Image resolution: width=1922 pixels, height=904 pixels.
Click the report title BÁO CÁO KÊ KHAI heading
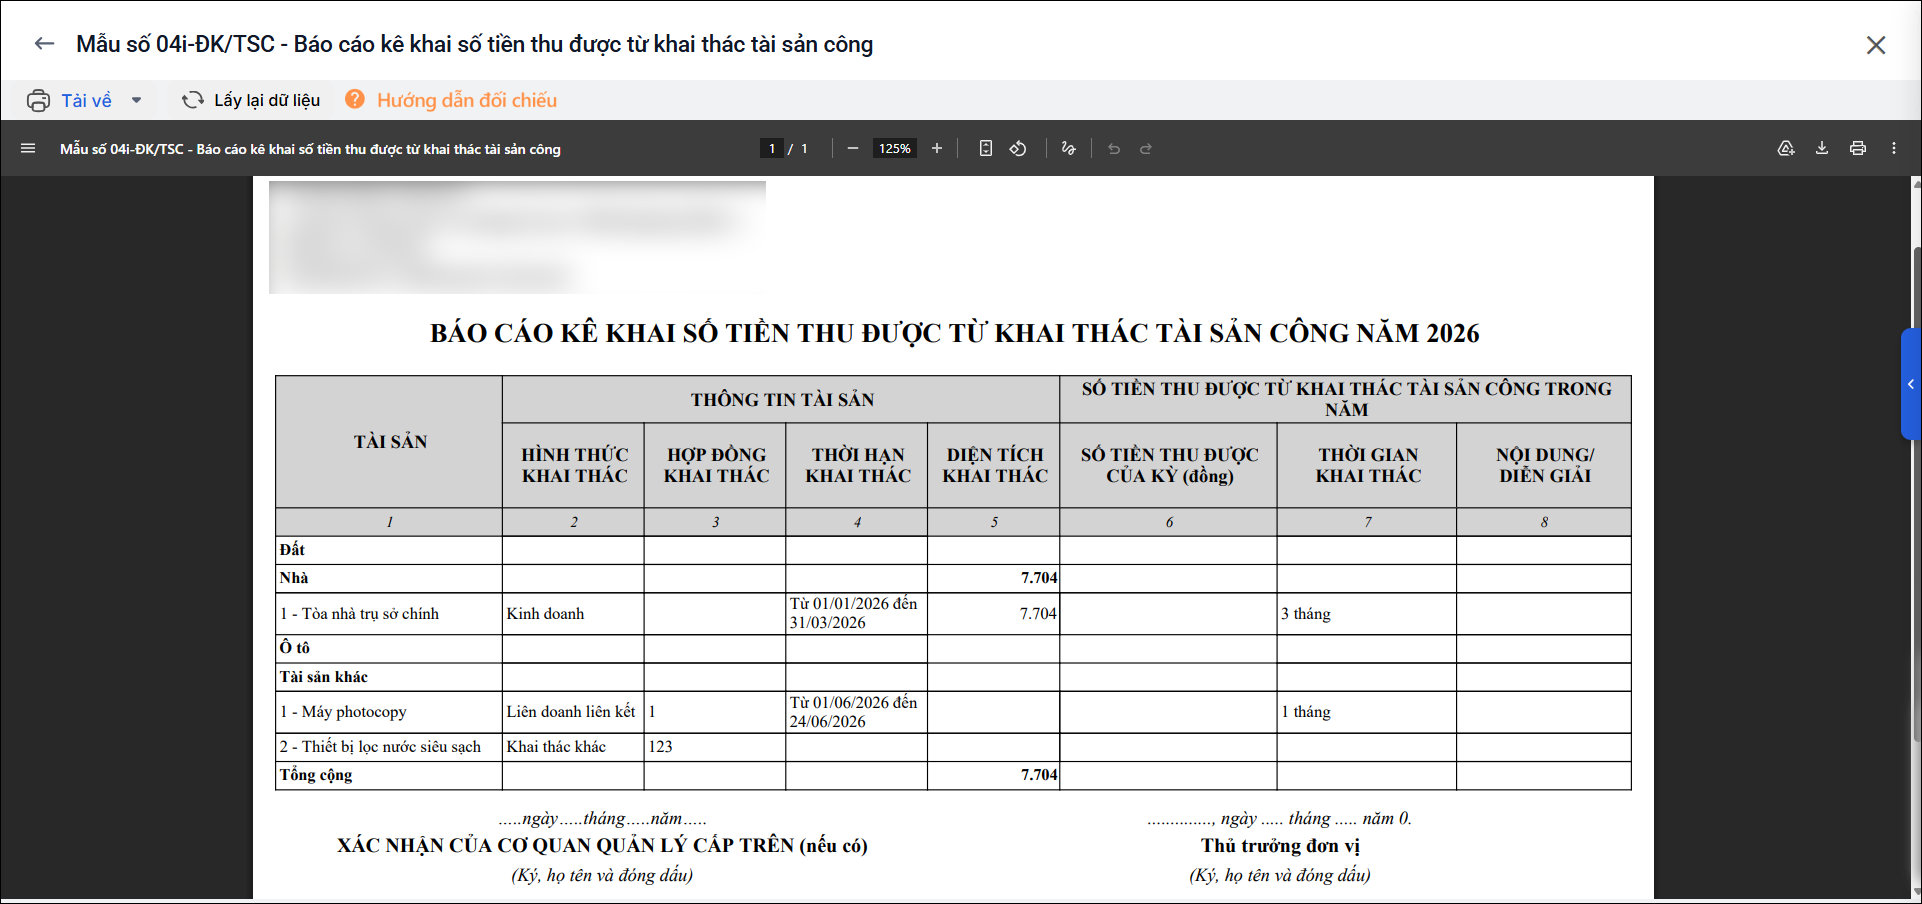pyautogui.click(x=954, y=333)
